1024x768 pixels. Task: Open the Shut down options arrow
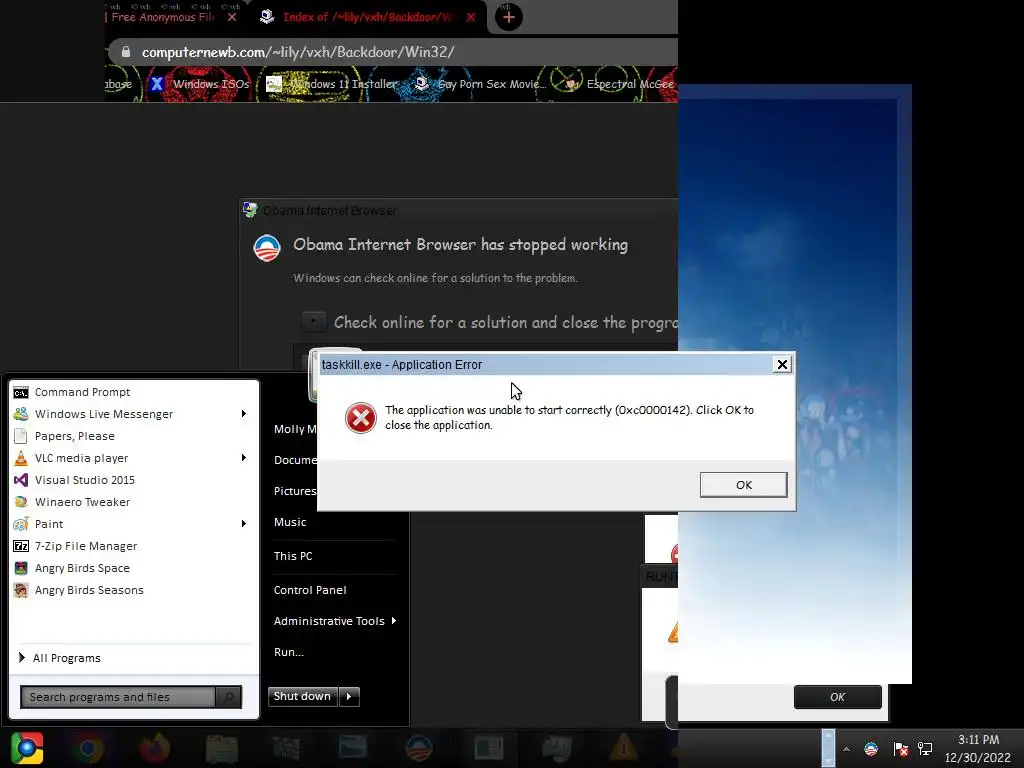pyautogui.click(x=349, y=696)
